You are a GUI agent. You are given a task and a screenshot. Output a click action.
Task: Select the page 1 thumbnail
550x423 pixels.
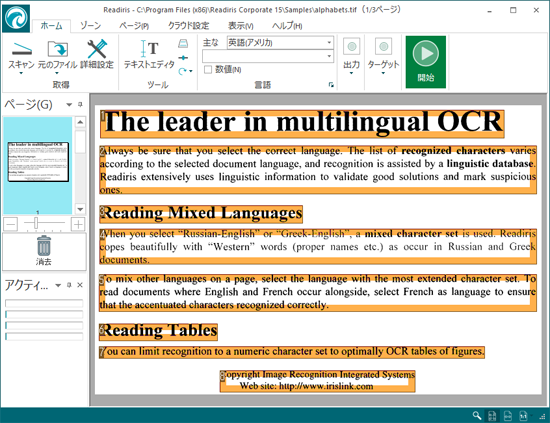(x=38, y=162)
